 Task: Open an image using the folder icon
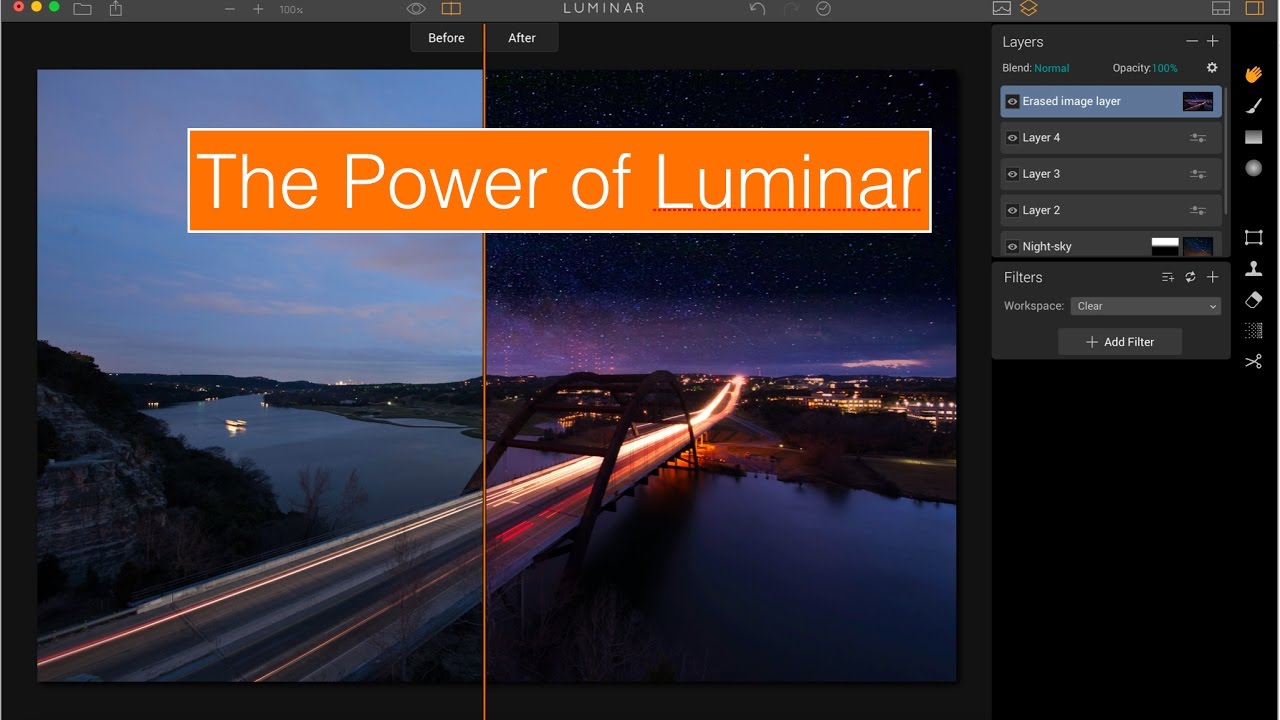point(82,8)
